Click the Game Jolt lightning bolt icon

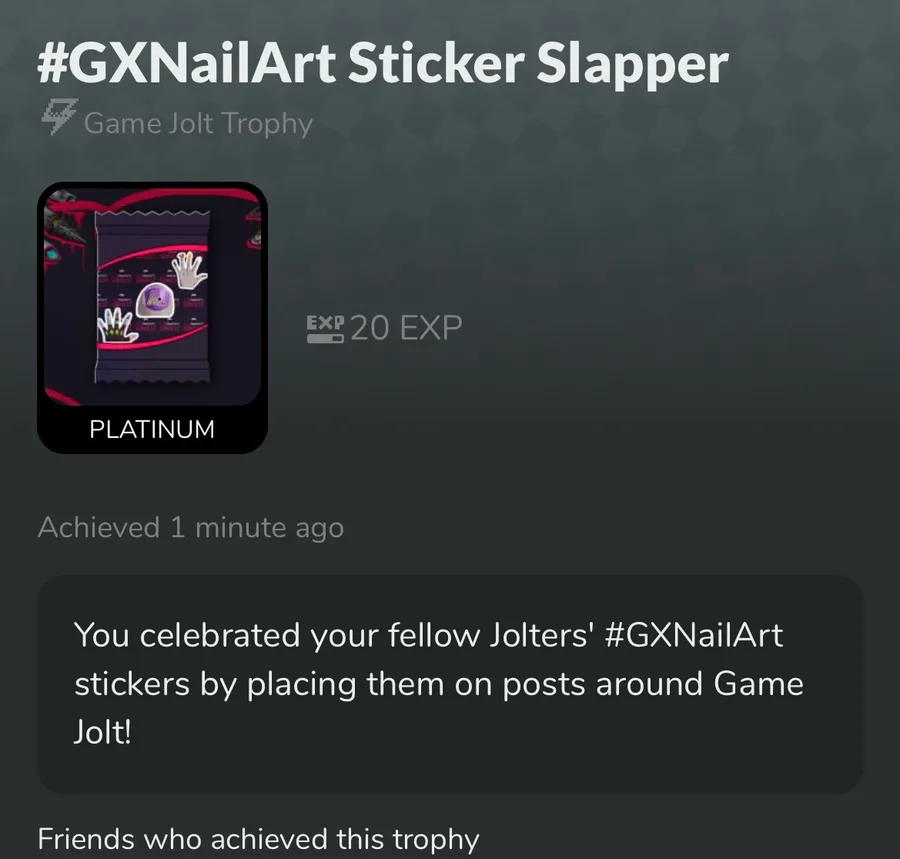pos(59,117)
